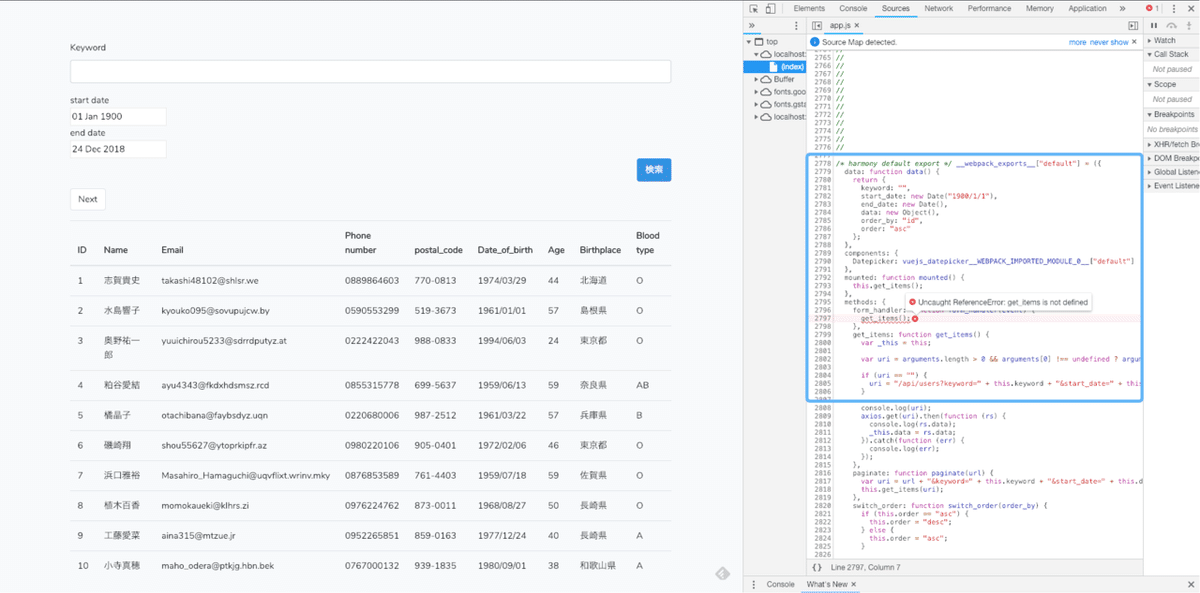Open DevTools customize menu (three dots)
1200x593 pixels.
pyautogui.click(x=1175, y=8)
